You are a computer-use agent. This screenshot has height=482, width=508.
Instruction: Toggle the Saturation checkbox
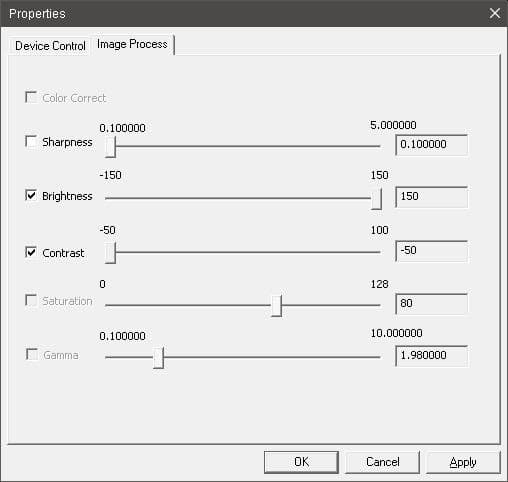pos(31,300)
